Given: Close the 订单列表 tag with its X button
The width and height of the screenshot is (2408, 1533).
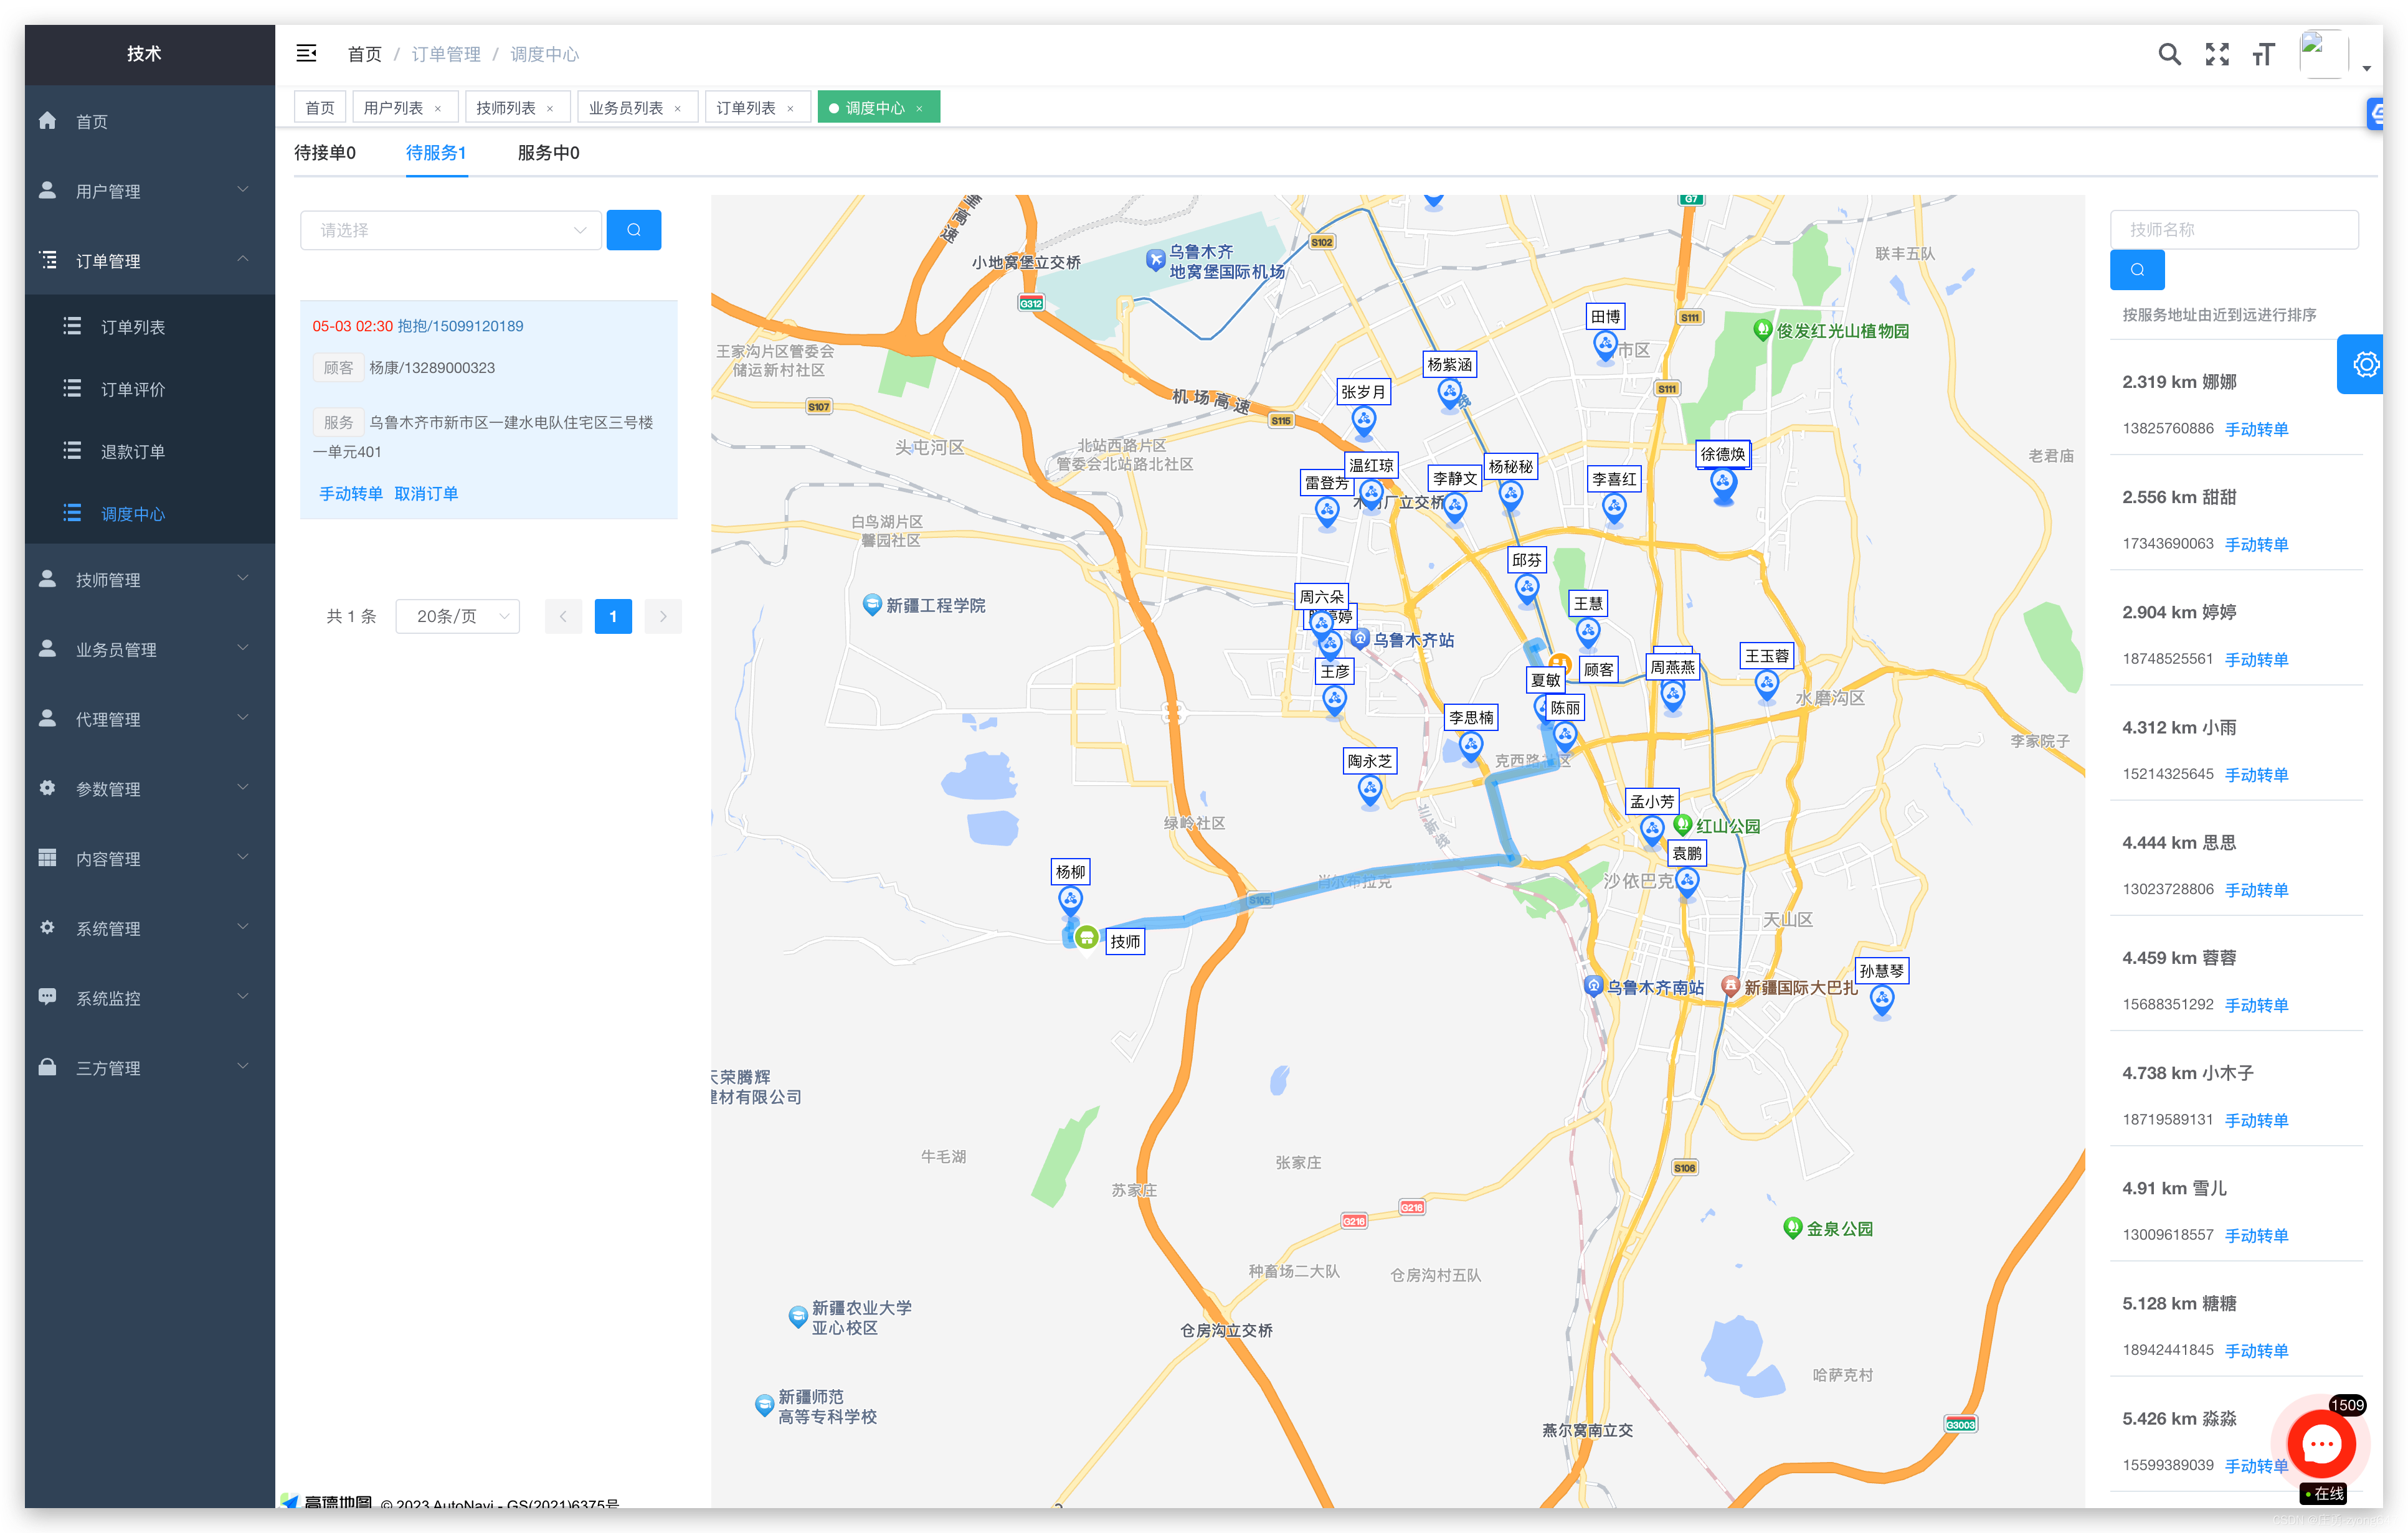Looking at the screenshot, I should 791,107.
